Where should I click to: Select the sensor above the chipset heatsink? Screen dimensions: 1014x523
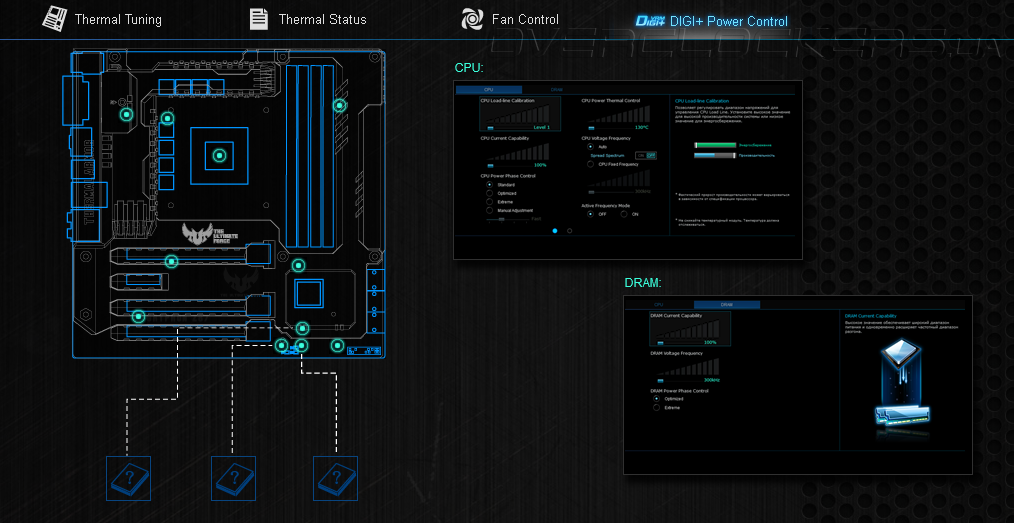click(x=298, y=265)
